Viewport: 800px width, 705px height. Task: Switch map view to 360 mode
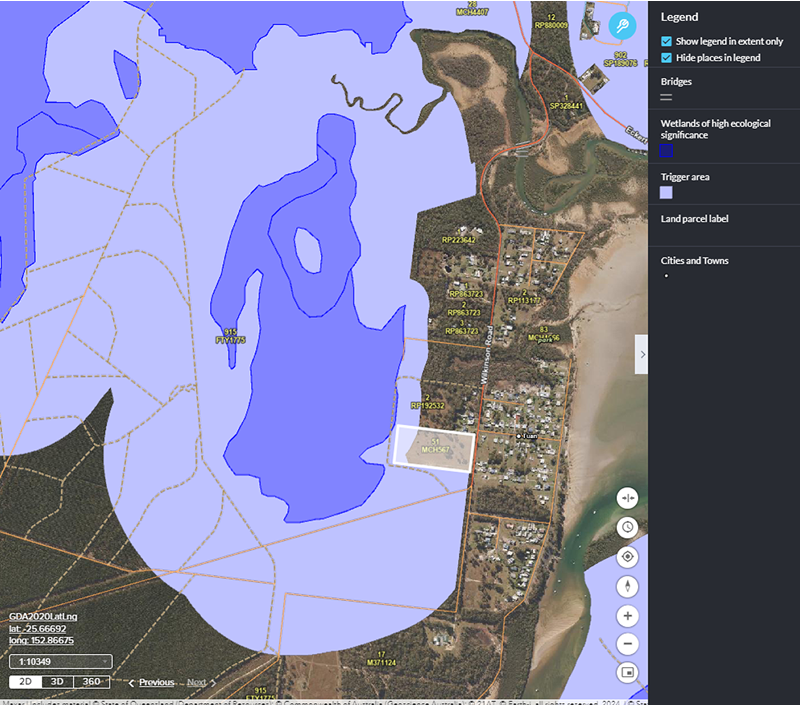tap(91, 682)
